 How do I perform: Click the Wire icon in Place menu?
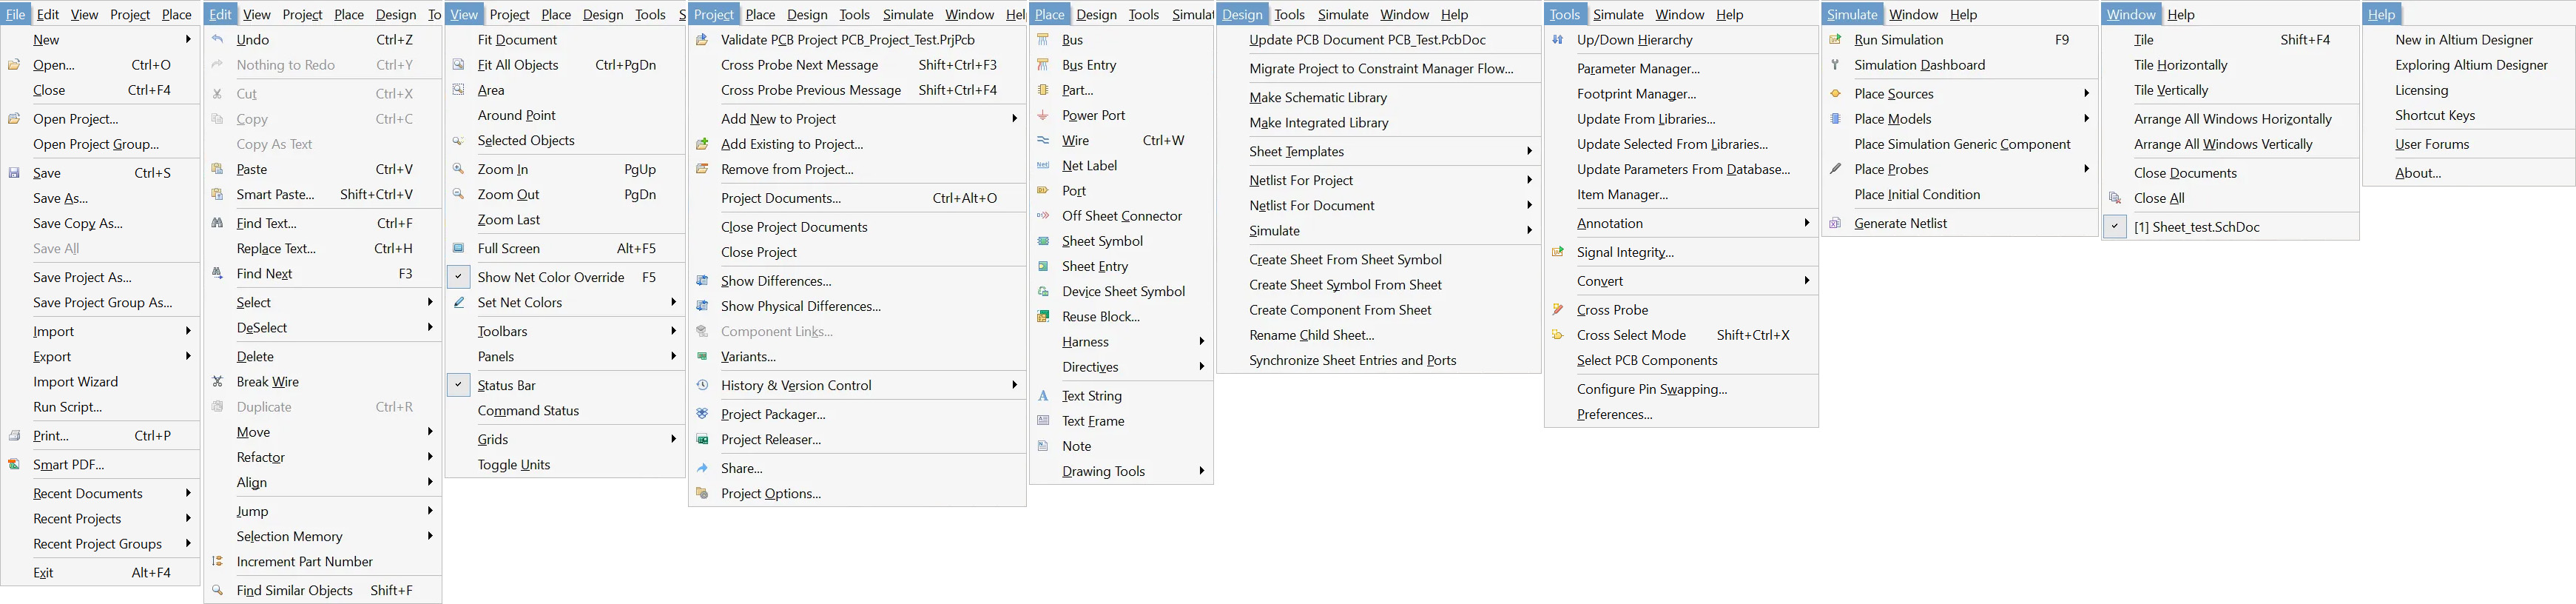tap(1043, 141)
